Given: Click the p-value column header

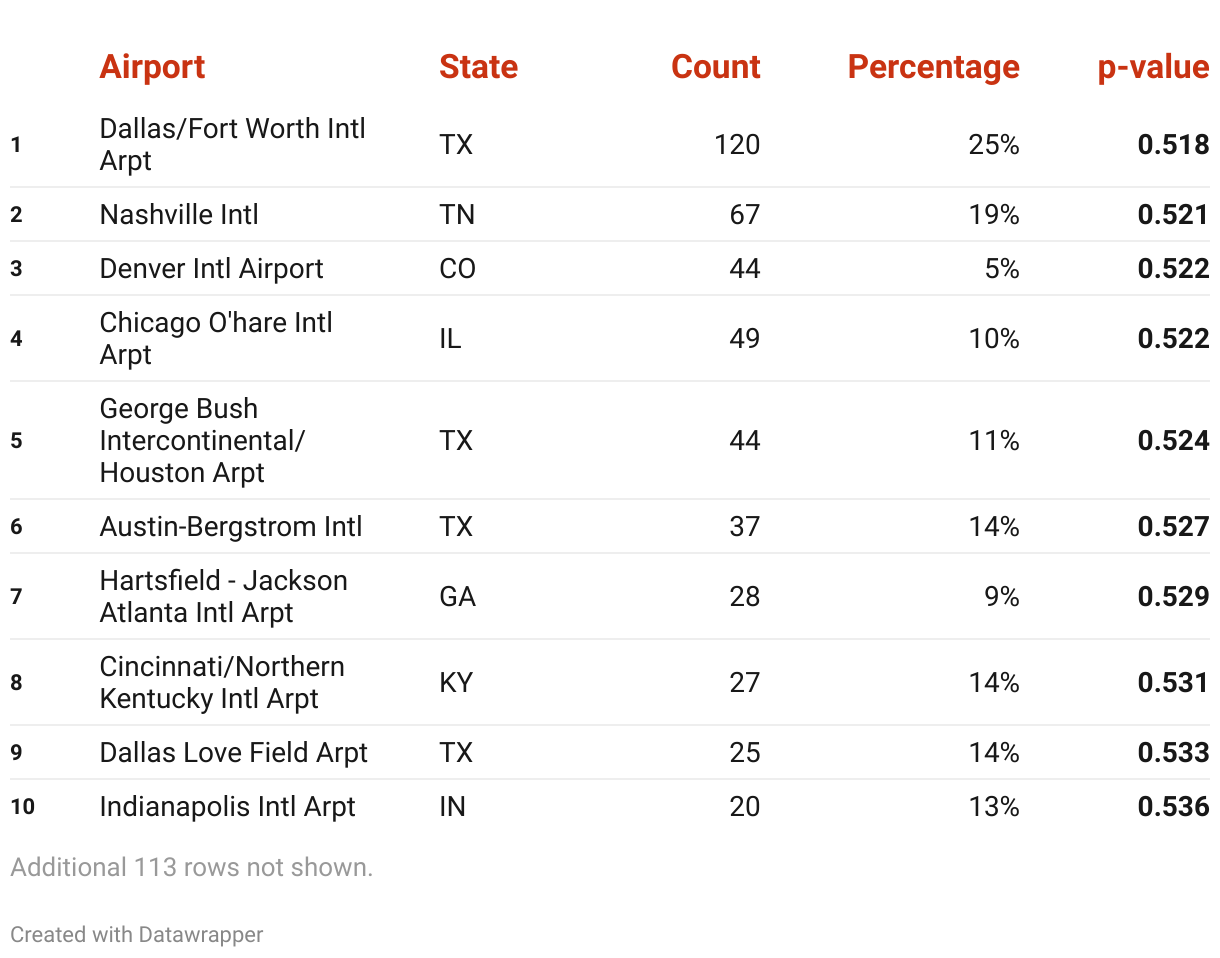Looking at the screenshot, I should [1153, 67].
